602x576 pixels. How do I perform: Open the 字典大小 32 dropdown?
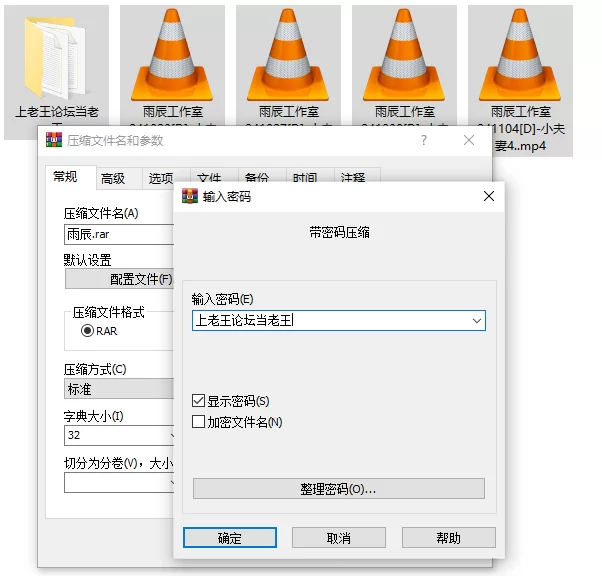click(x=119, y=435)
